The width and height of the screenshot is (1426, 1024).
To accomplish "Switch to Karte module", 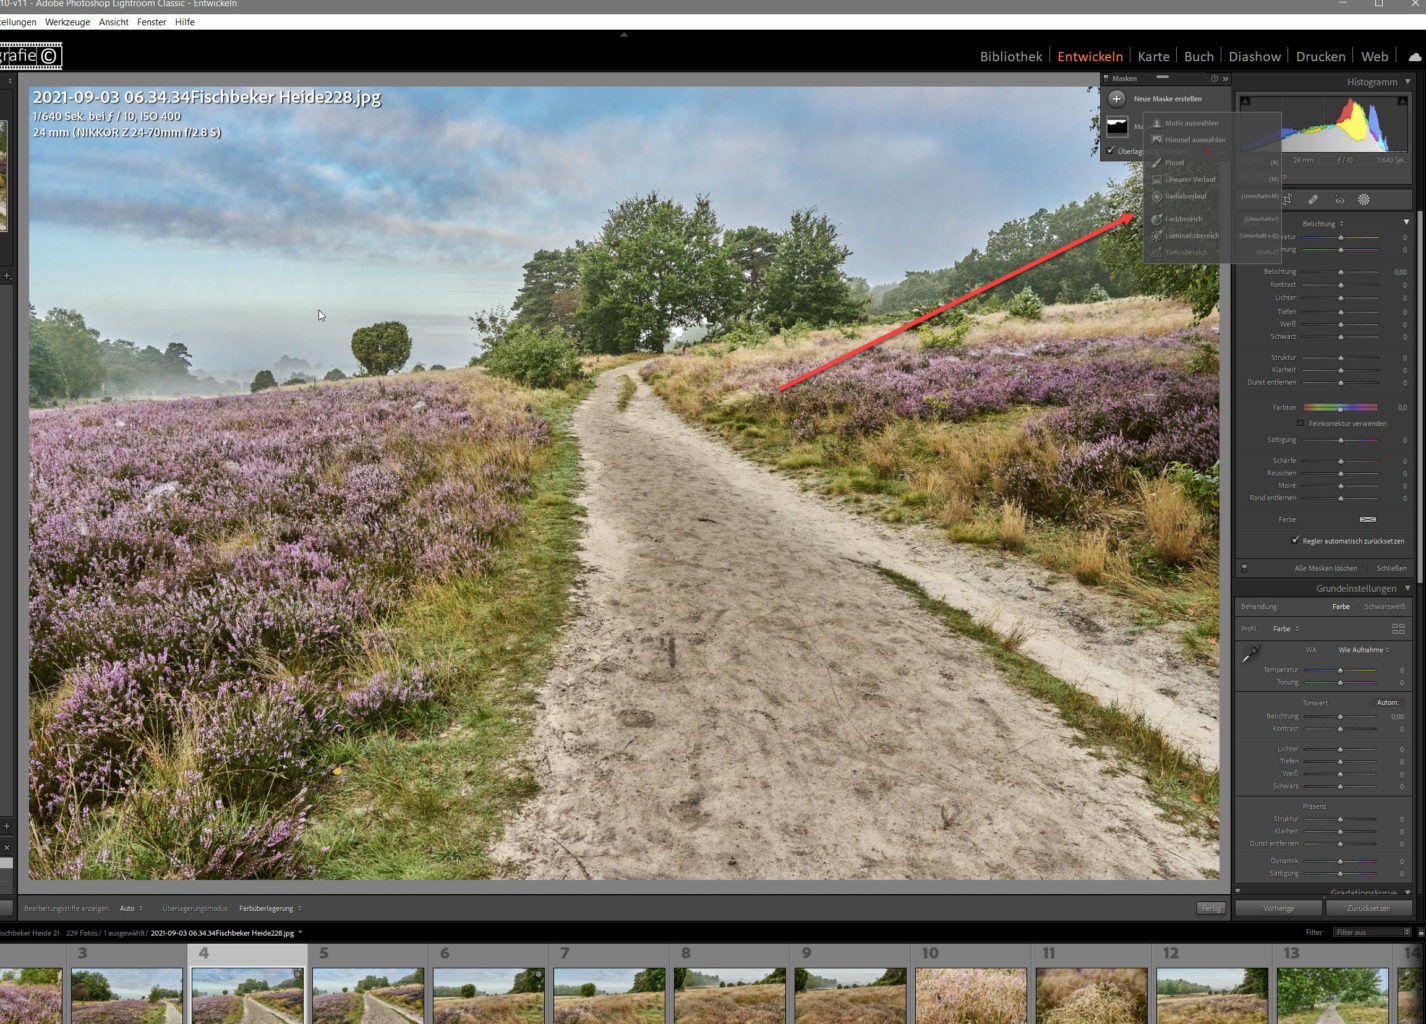I will (x=1153, y=57).
